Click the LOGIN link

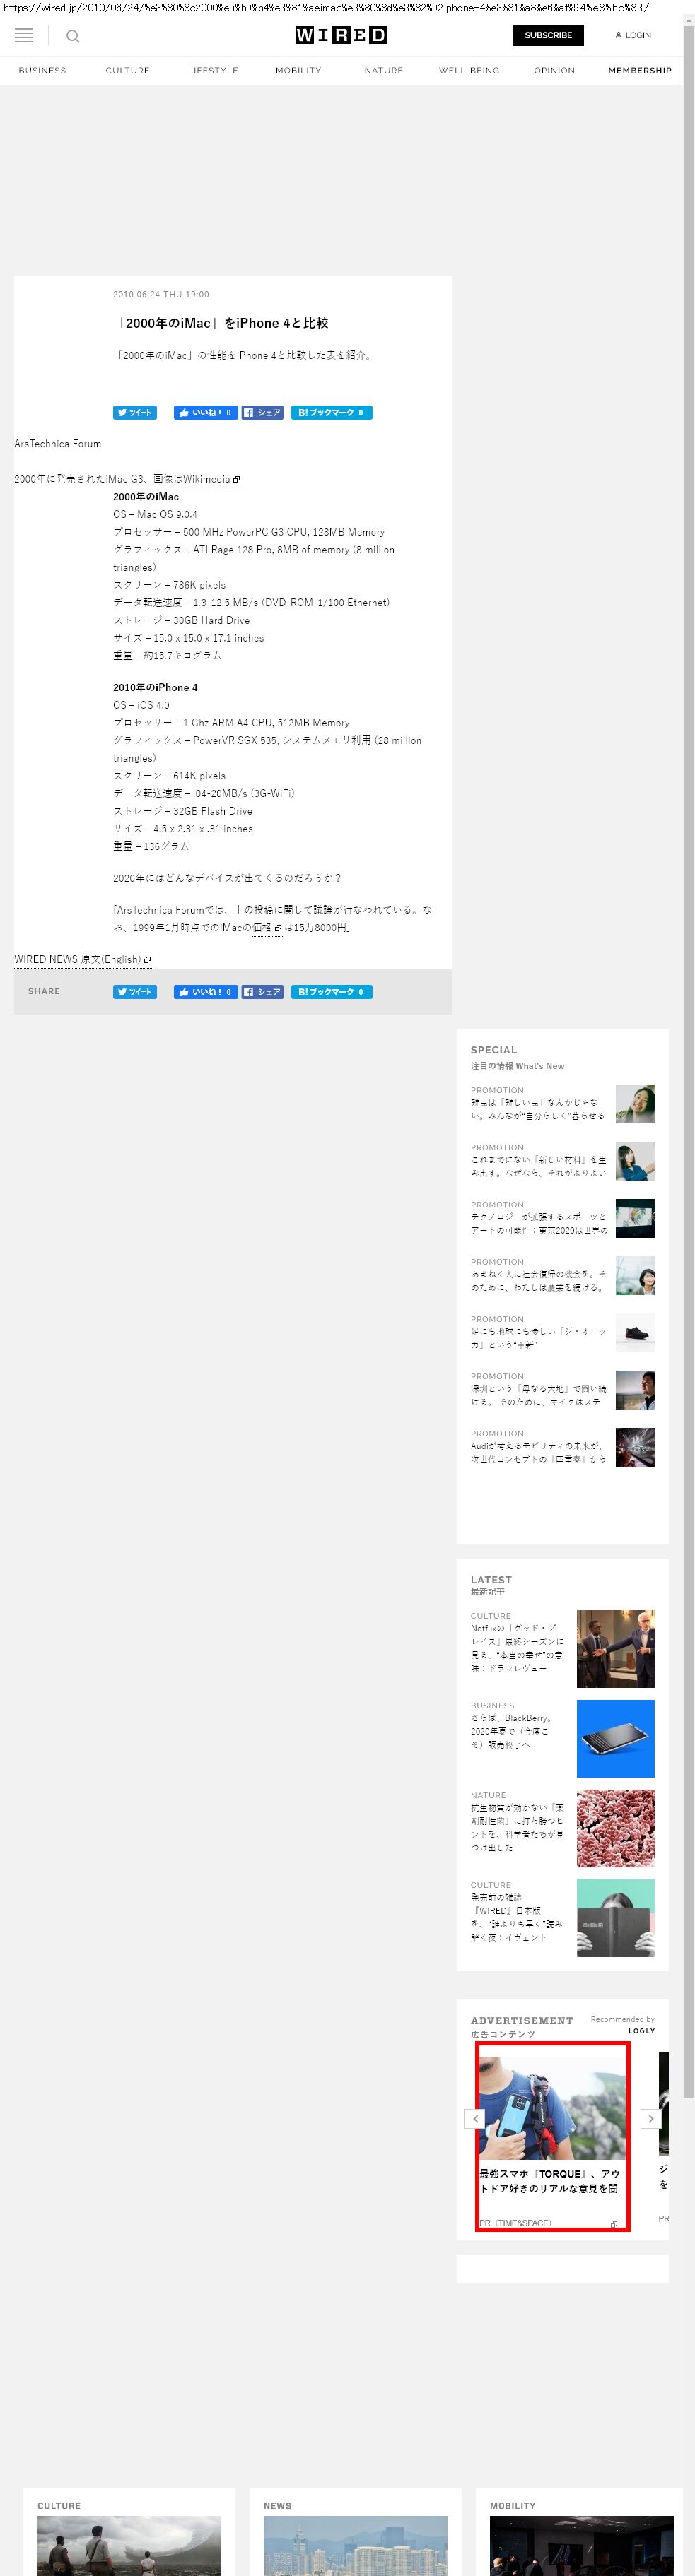[x=633, y=35]
